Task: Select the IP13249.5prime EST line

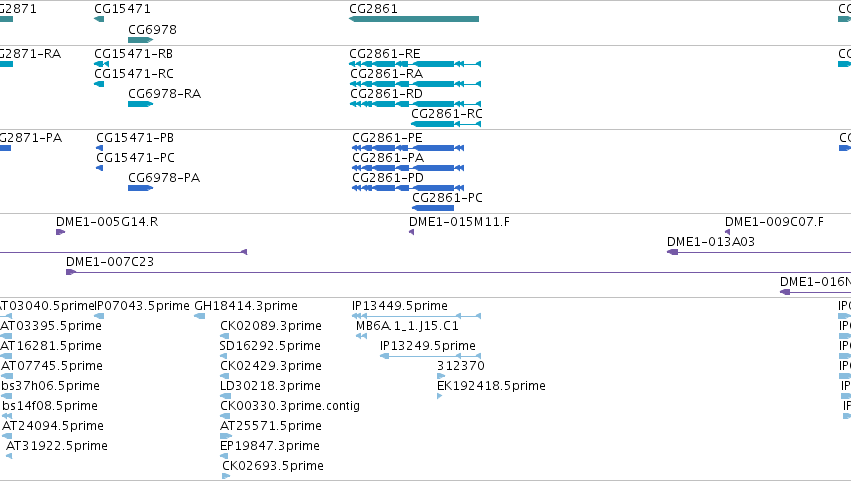Action: 430,356
